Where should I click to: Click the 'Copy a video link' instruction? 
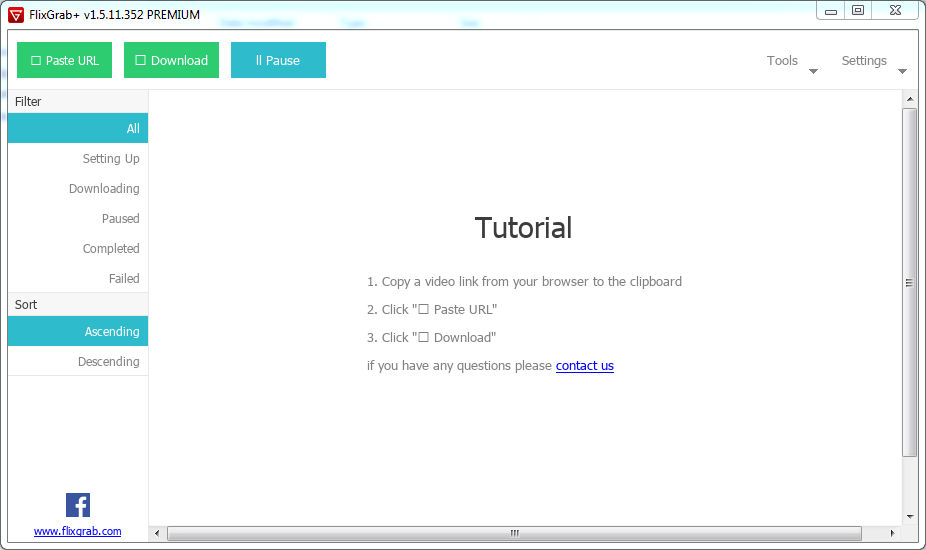pyautogui.click(x=524, y=282)
